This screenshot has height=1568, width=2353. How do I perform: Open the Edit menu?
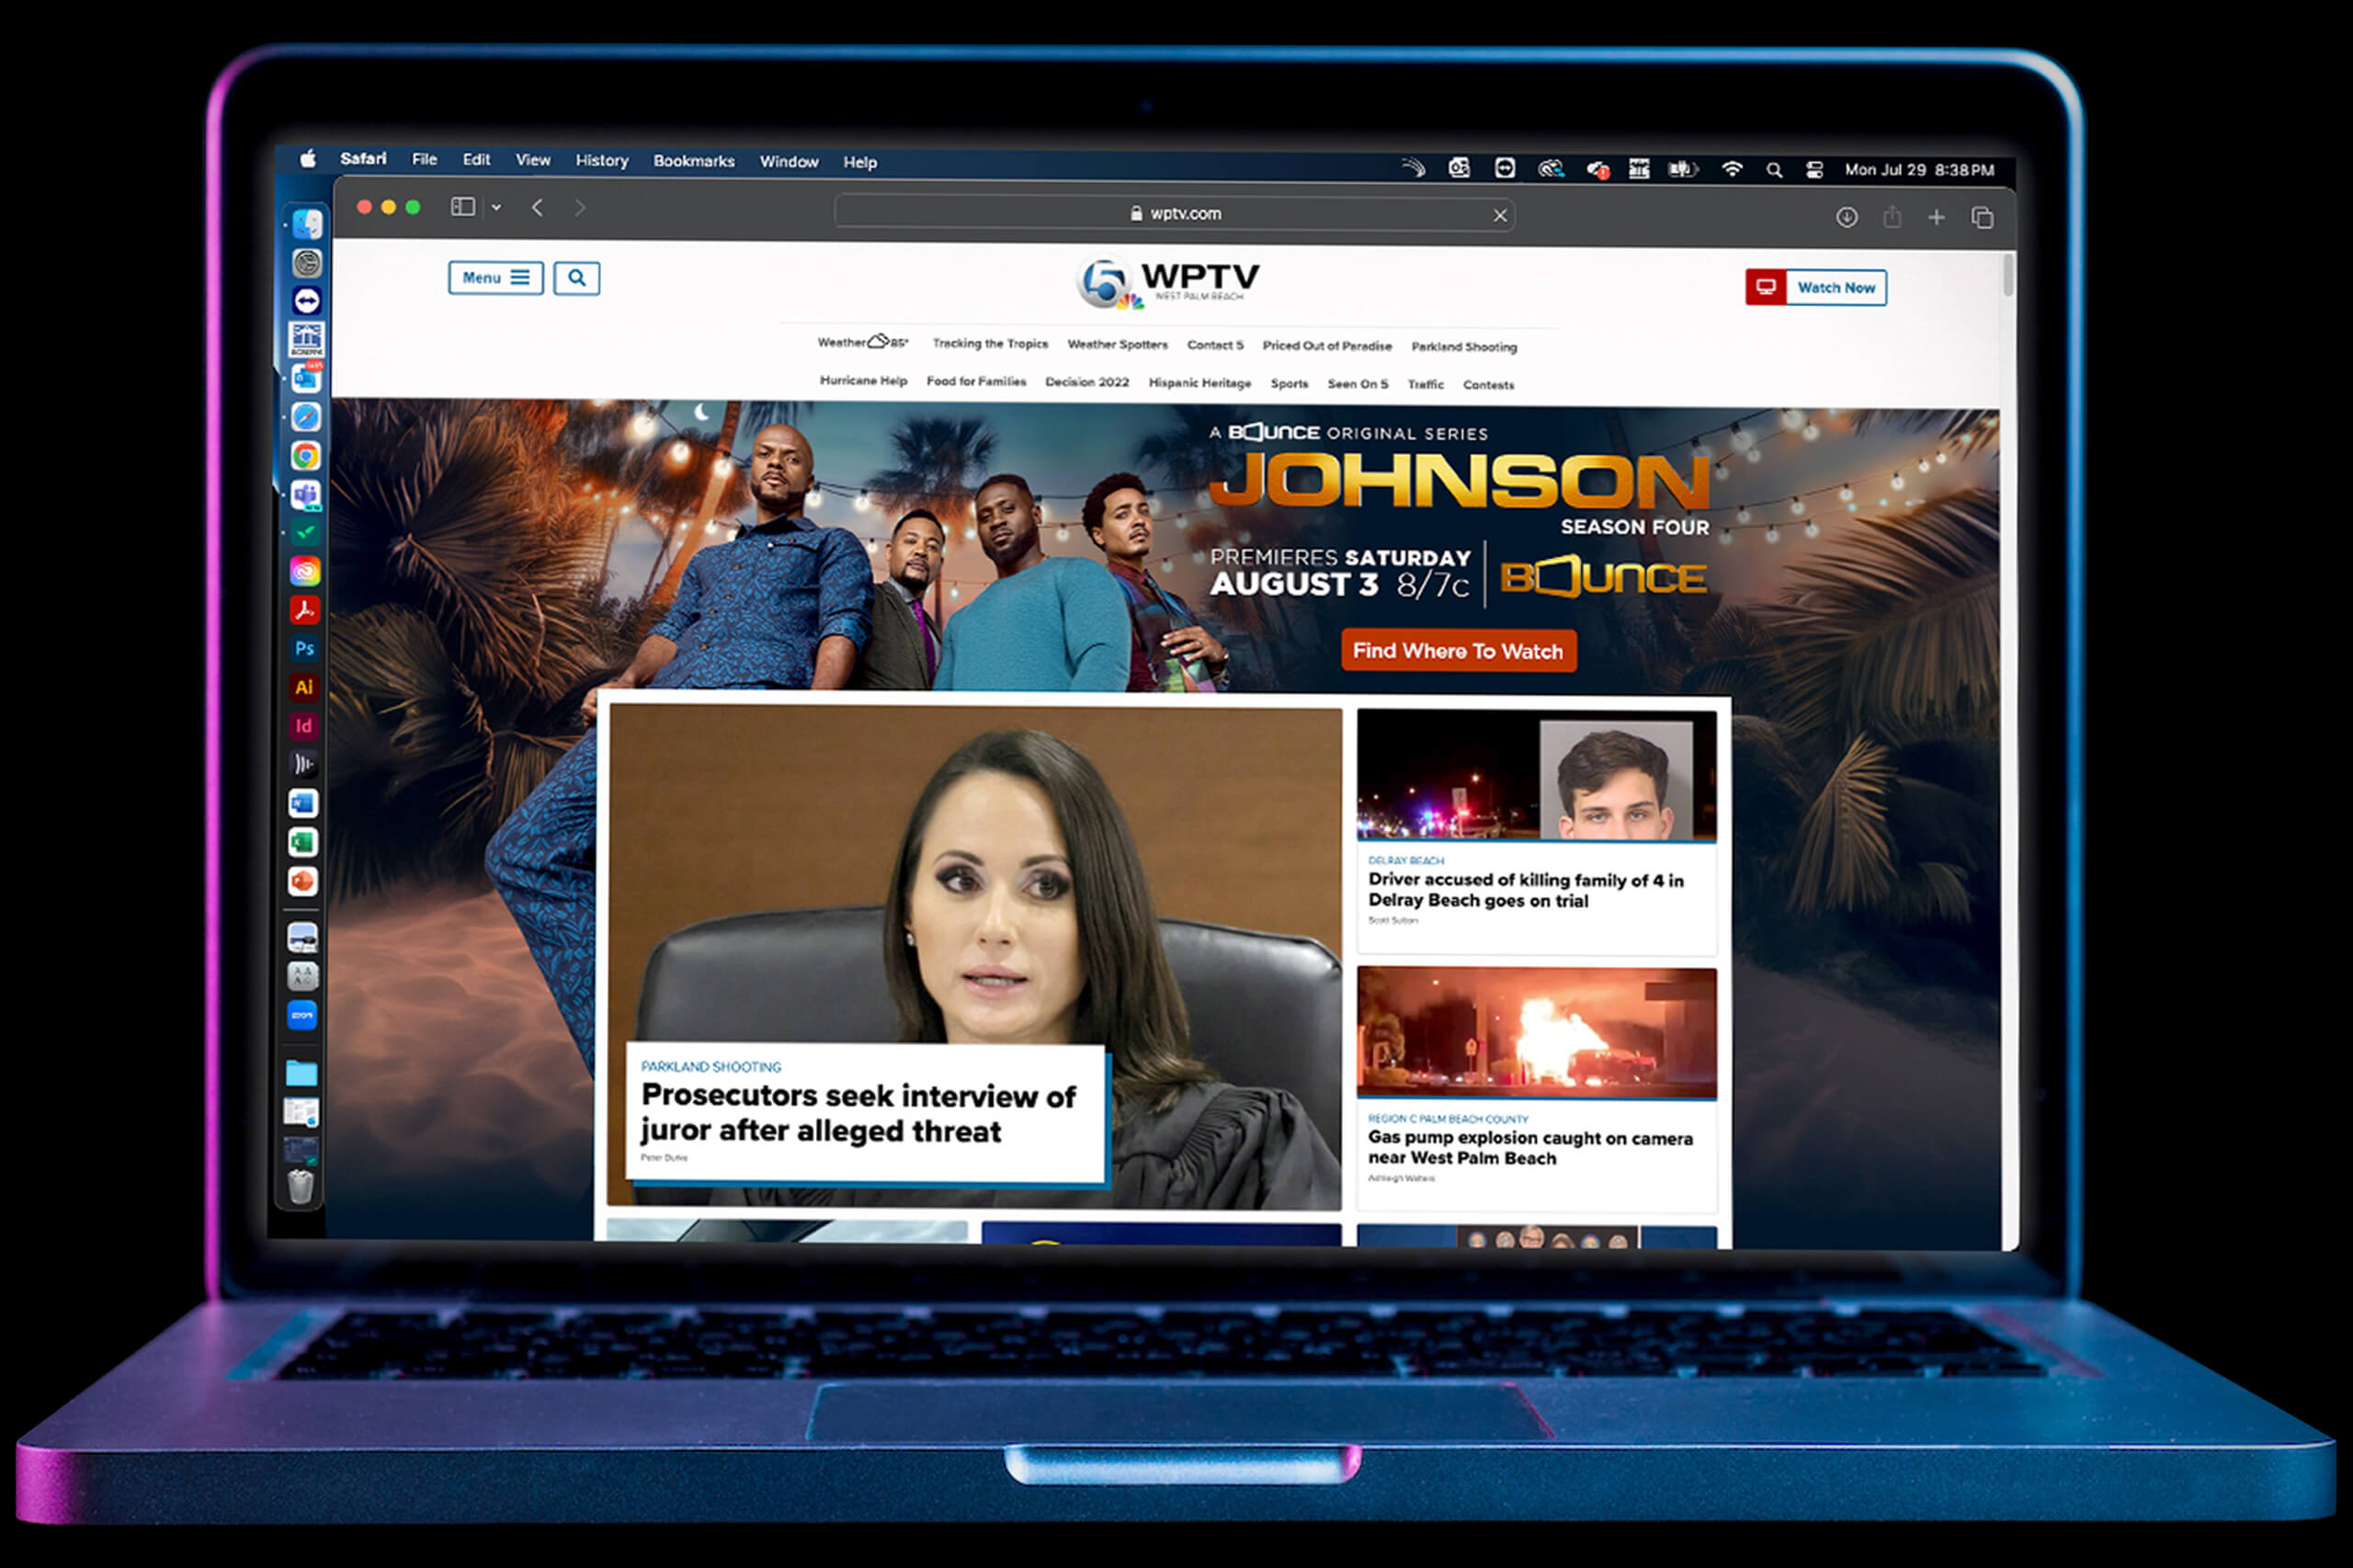coord(476,159)
